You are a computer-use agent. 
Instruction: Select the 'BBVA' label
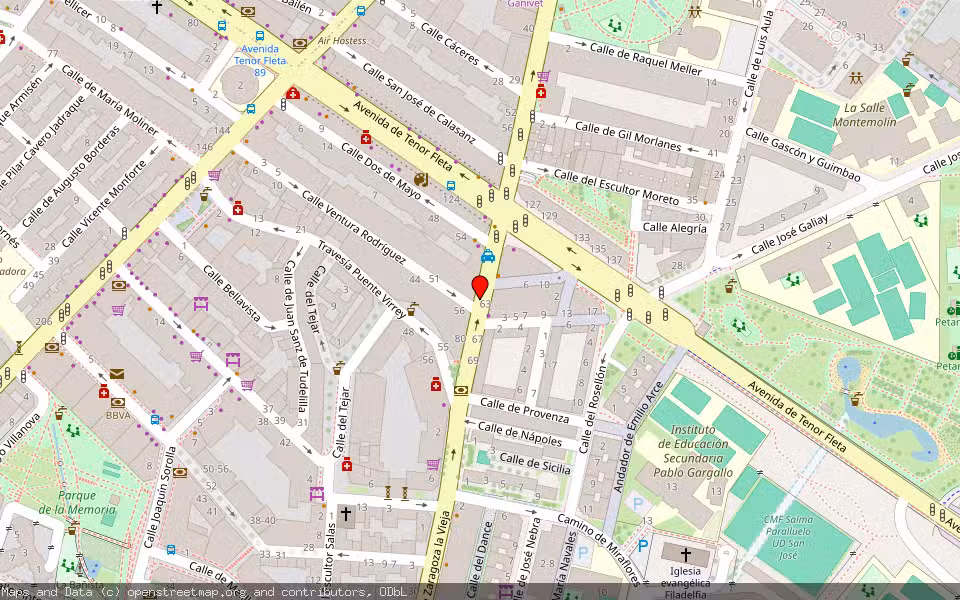118,415
